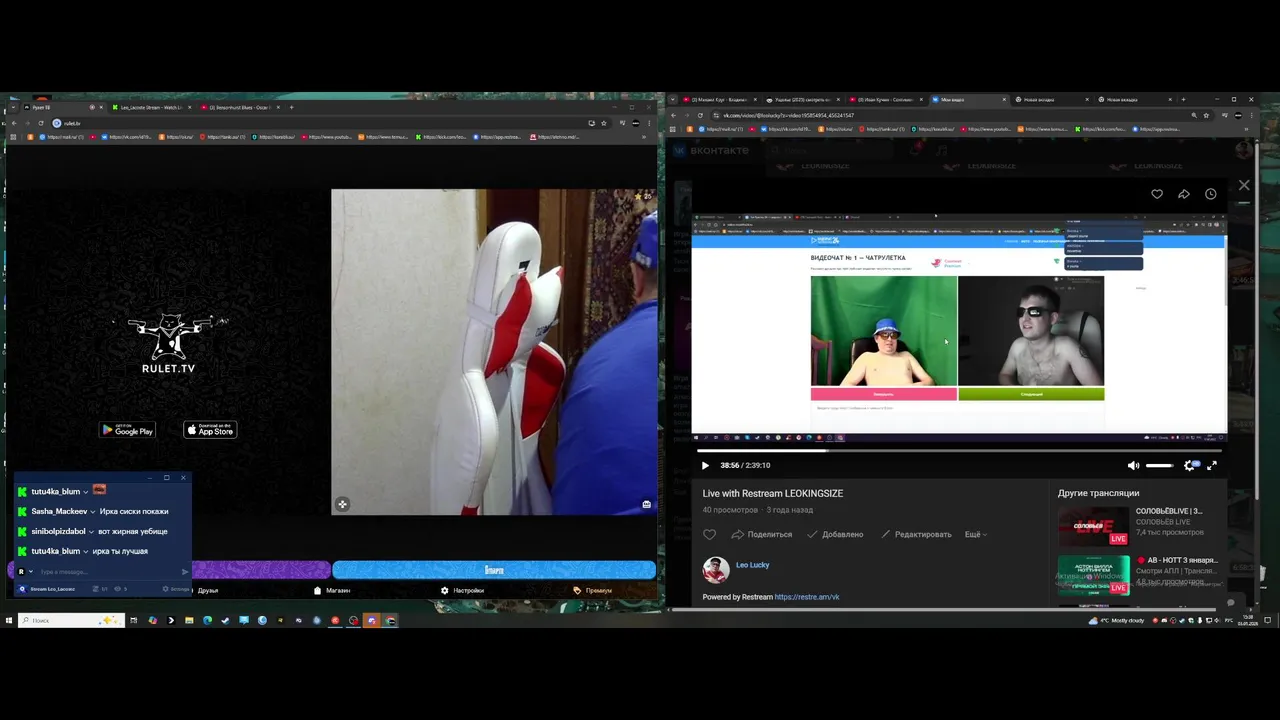
Task: Click the move icon on the rulet.tv webcam
Action: (342, 504)
